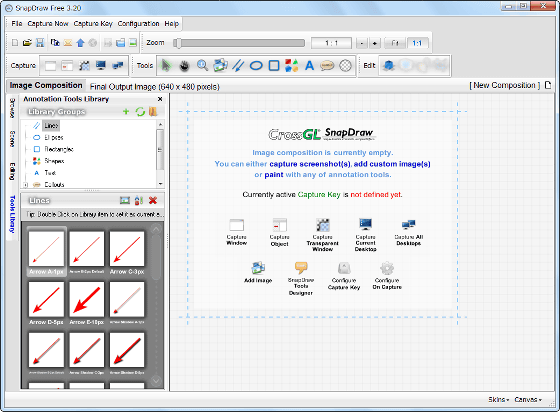Add a library group with green plus

tap(126, 112)
